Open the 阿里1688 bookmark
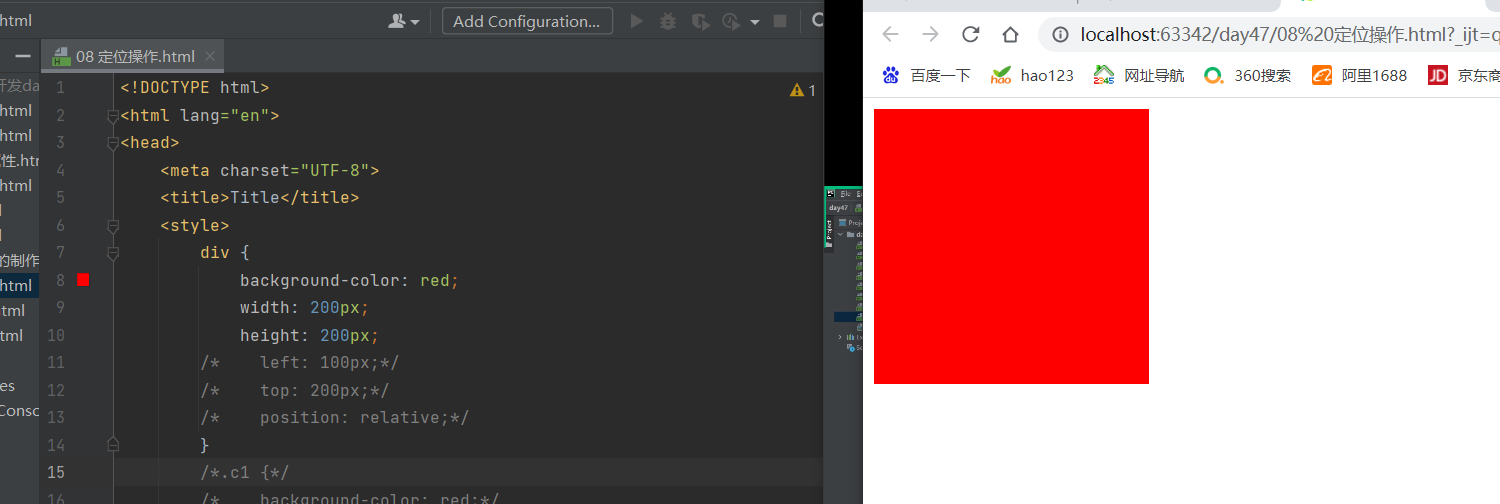This screenshot has width=1500, height=504. [x=1359, y=75]
